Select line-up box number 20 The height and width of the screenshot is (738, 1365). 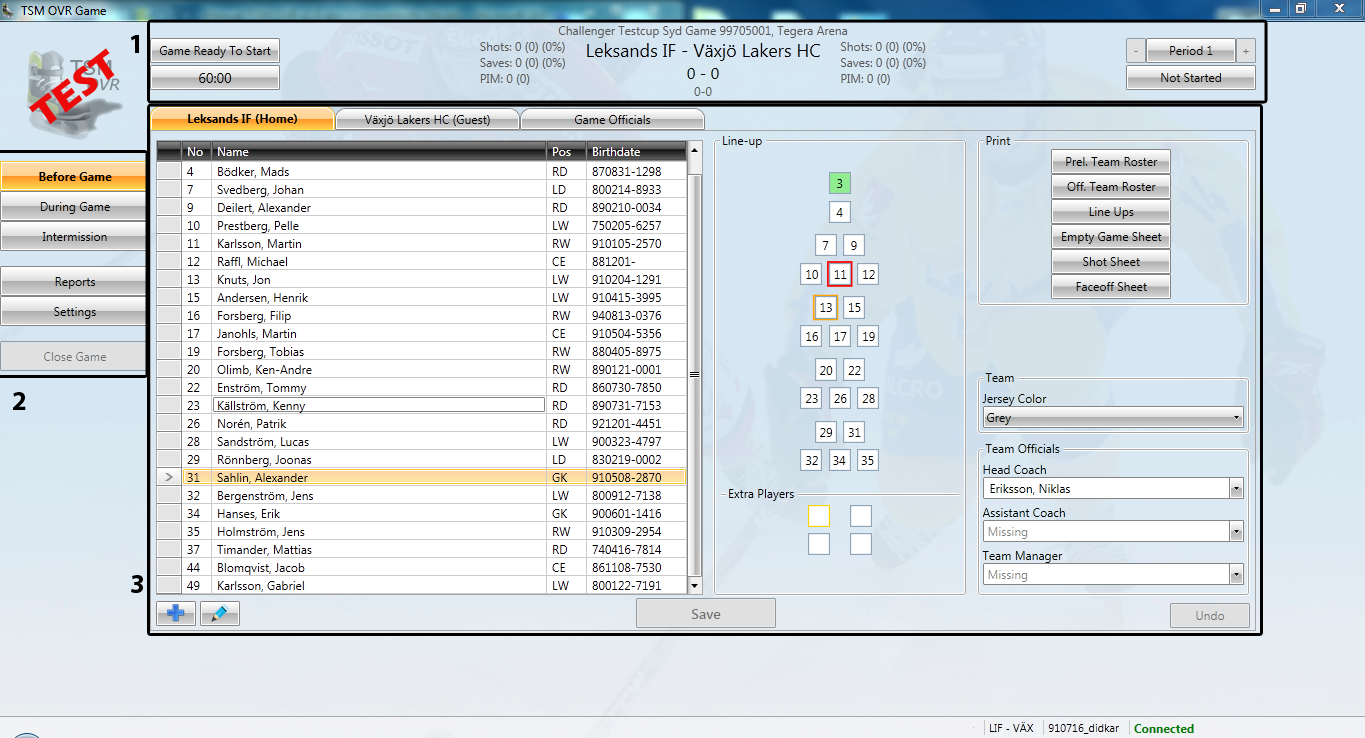coord(825,370)
